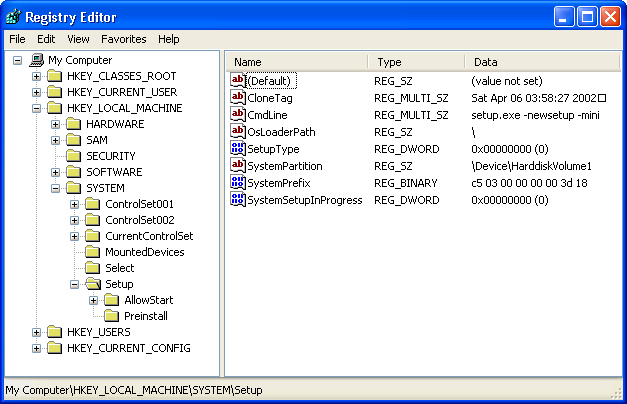Expand the CurrentControlSet key

click(x=74, y=236)
